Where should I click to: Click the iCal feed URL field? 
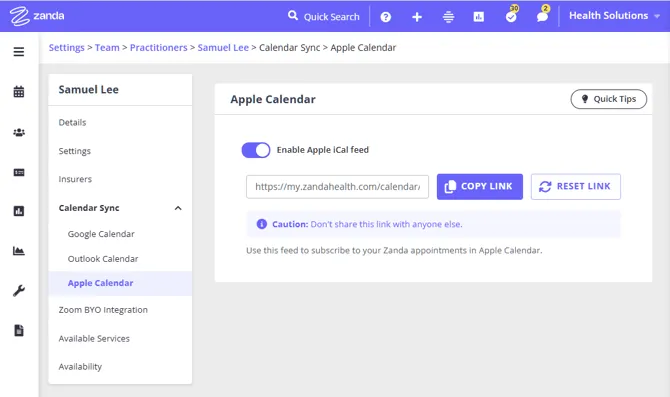337,187
